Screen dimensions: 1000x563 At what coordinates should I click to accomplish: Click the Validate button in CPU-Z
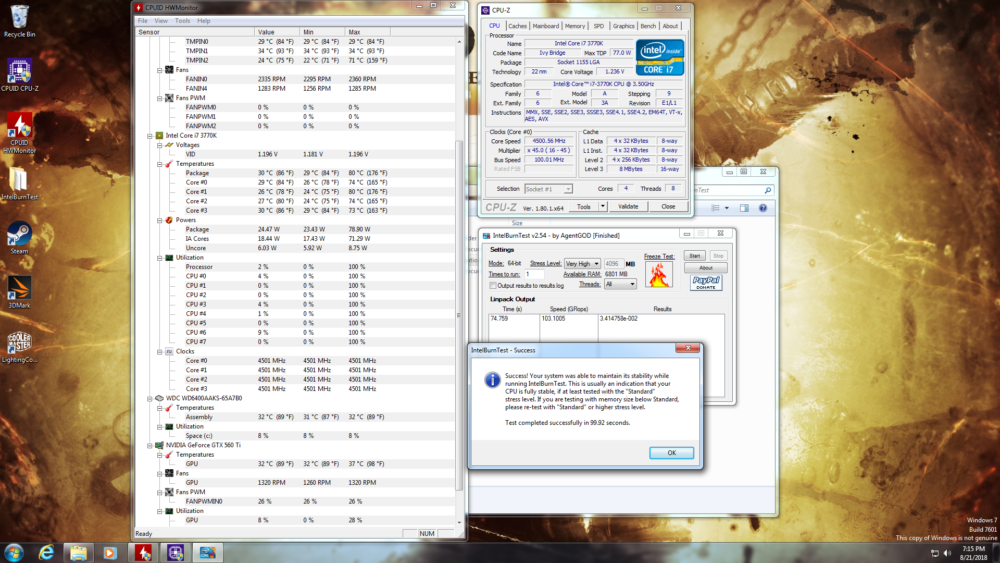tap(628, 207)
